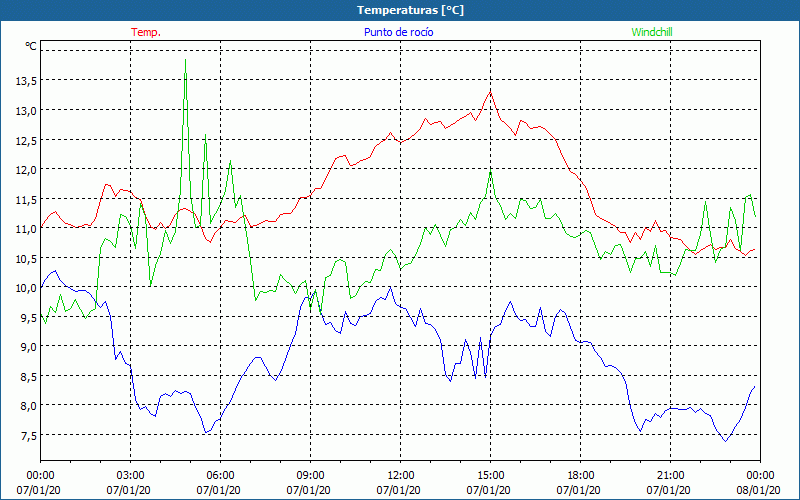Click the 13,5 y-axis value
The width and height of the screenshot is (800, 500).
pos(26,81)
